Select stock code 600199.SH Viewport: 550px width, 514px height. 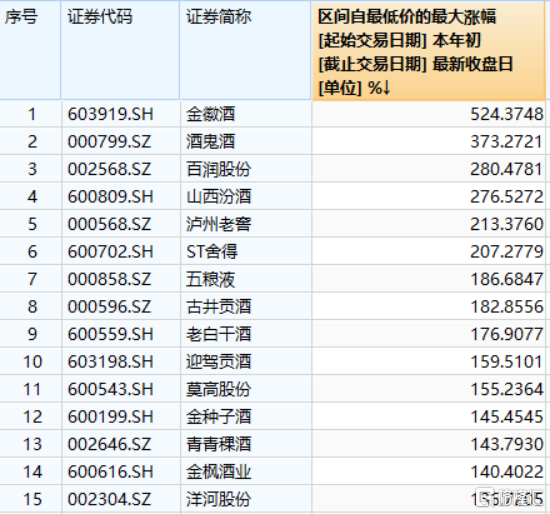[x=110, y=417]
